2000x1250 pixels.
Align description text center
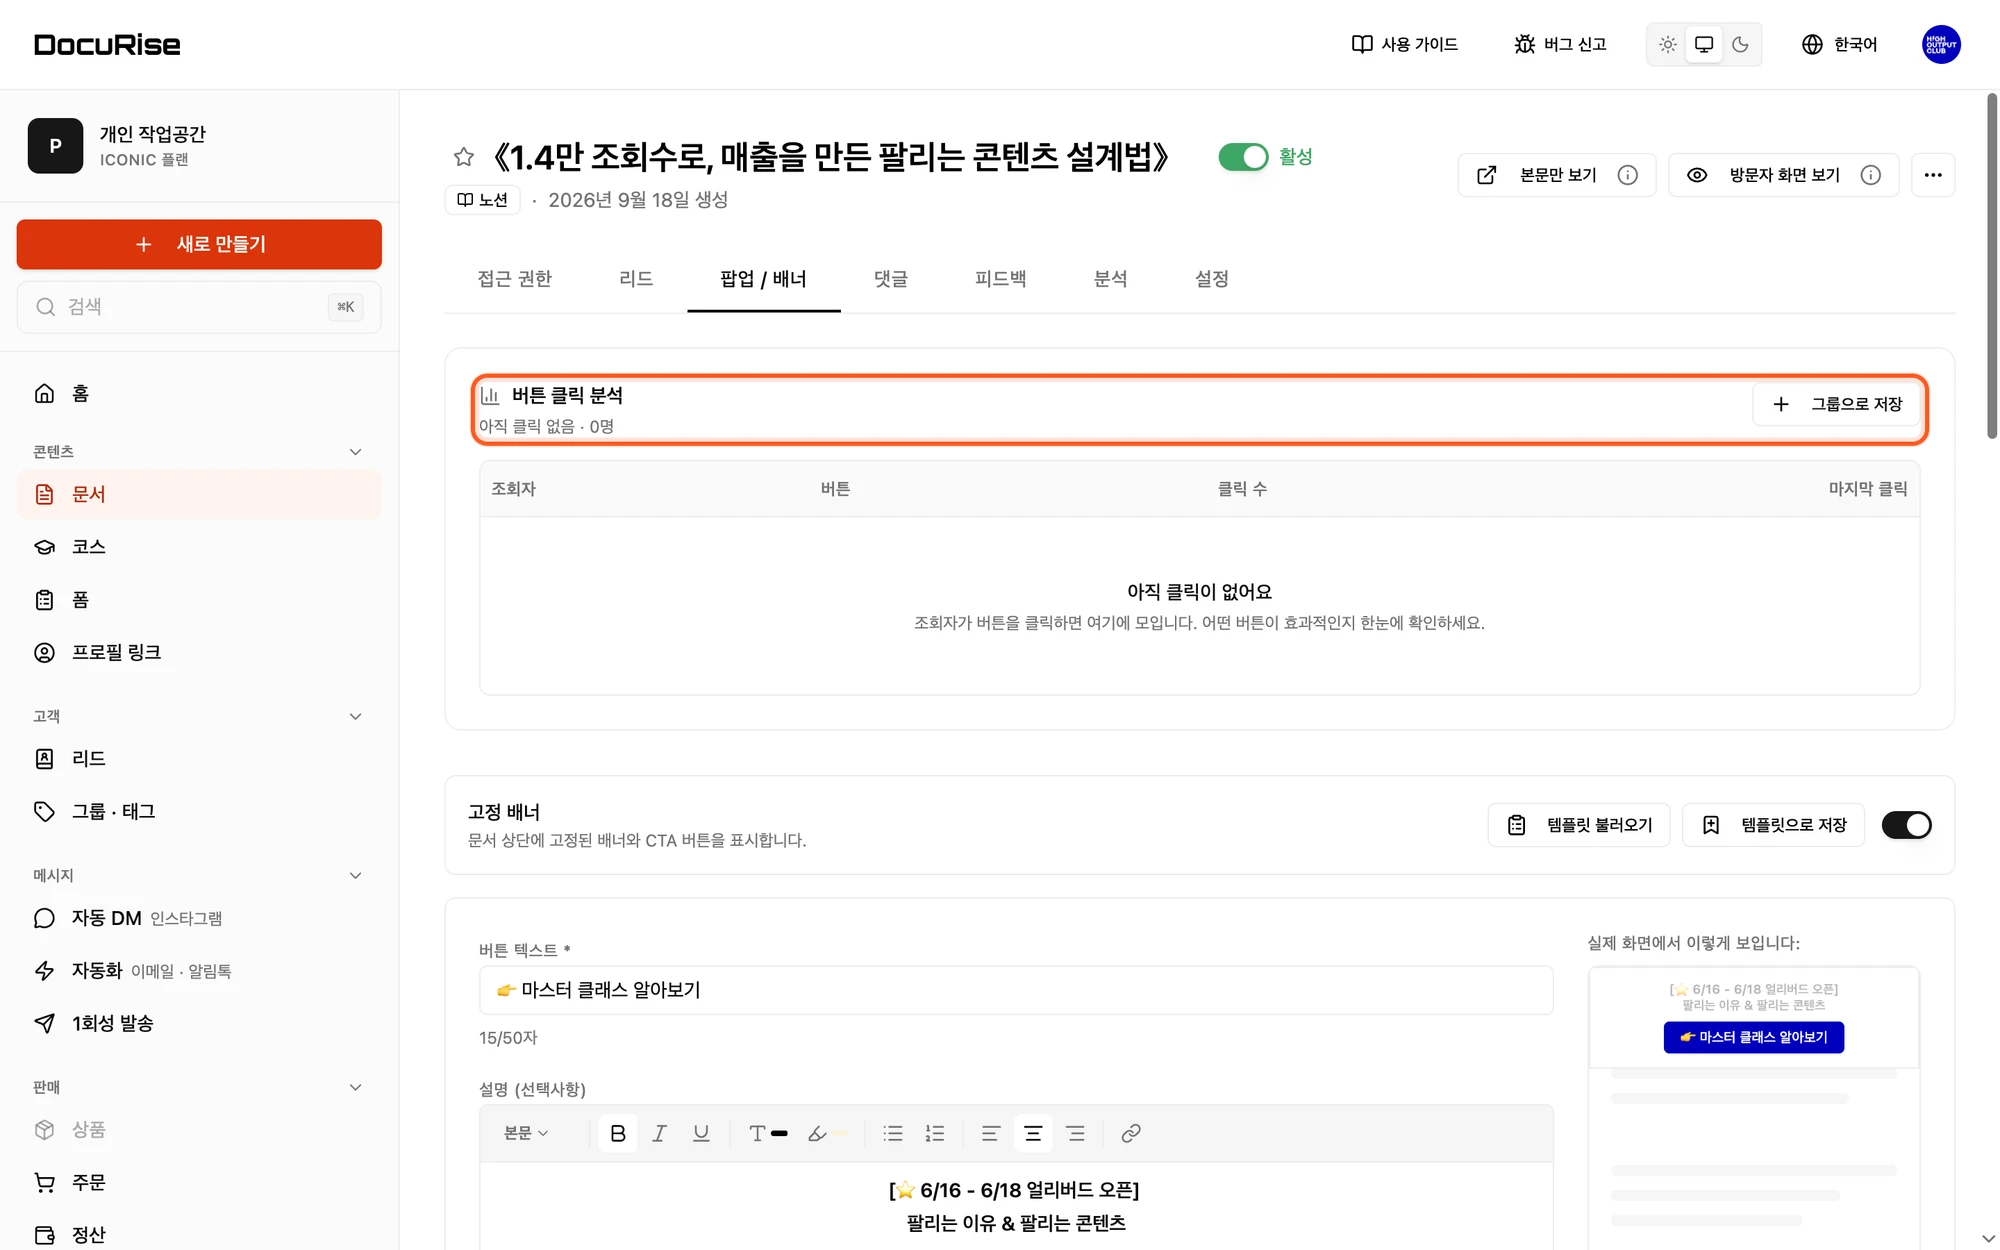click(x=1033, y=1133)
